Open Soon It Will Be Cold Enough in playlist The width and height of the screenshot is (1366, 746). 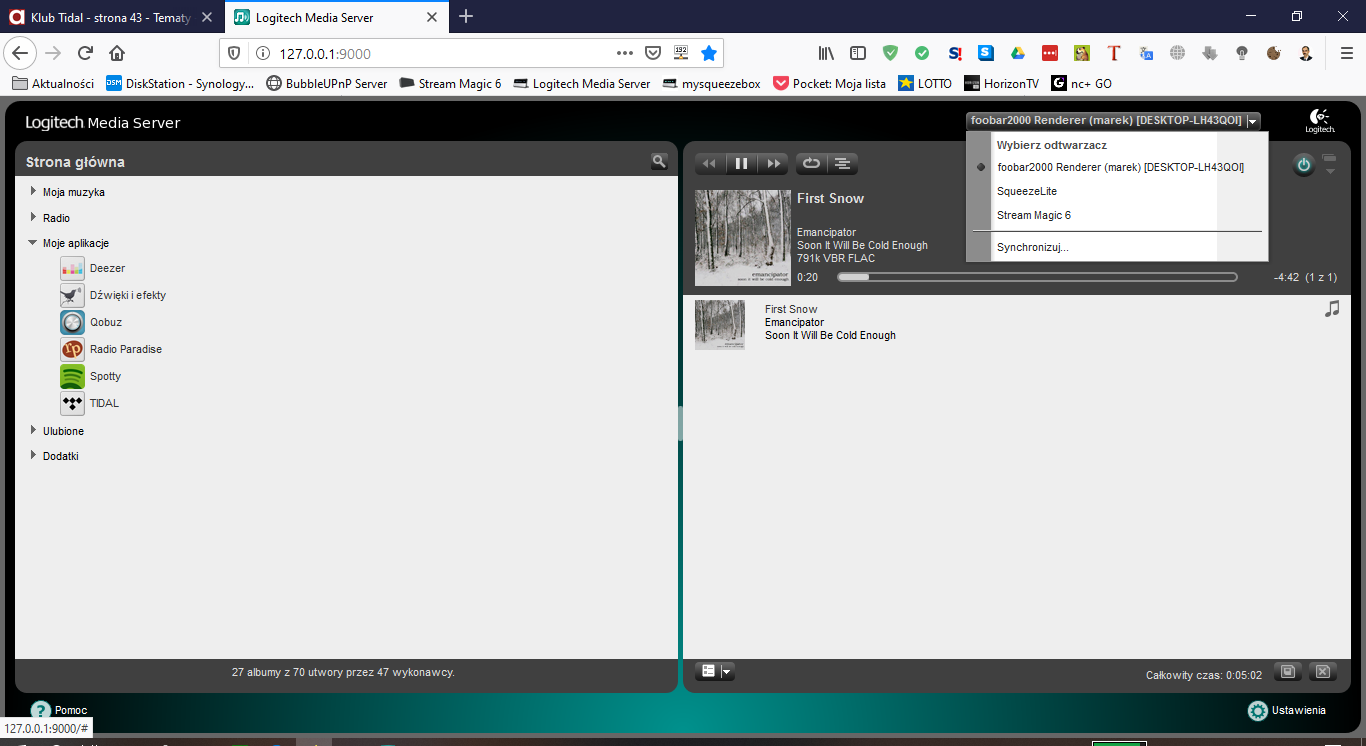830,335
